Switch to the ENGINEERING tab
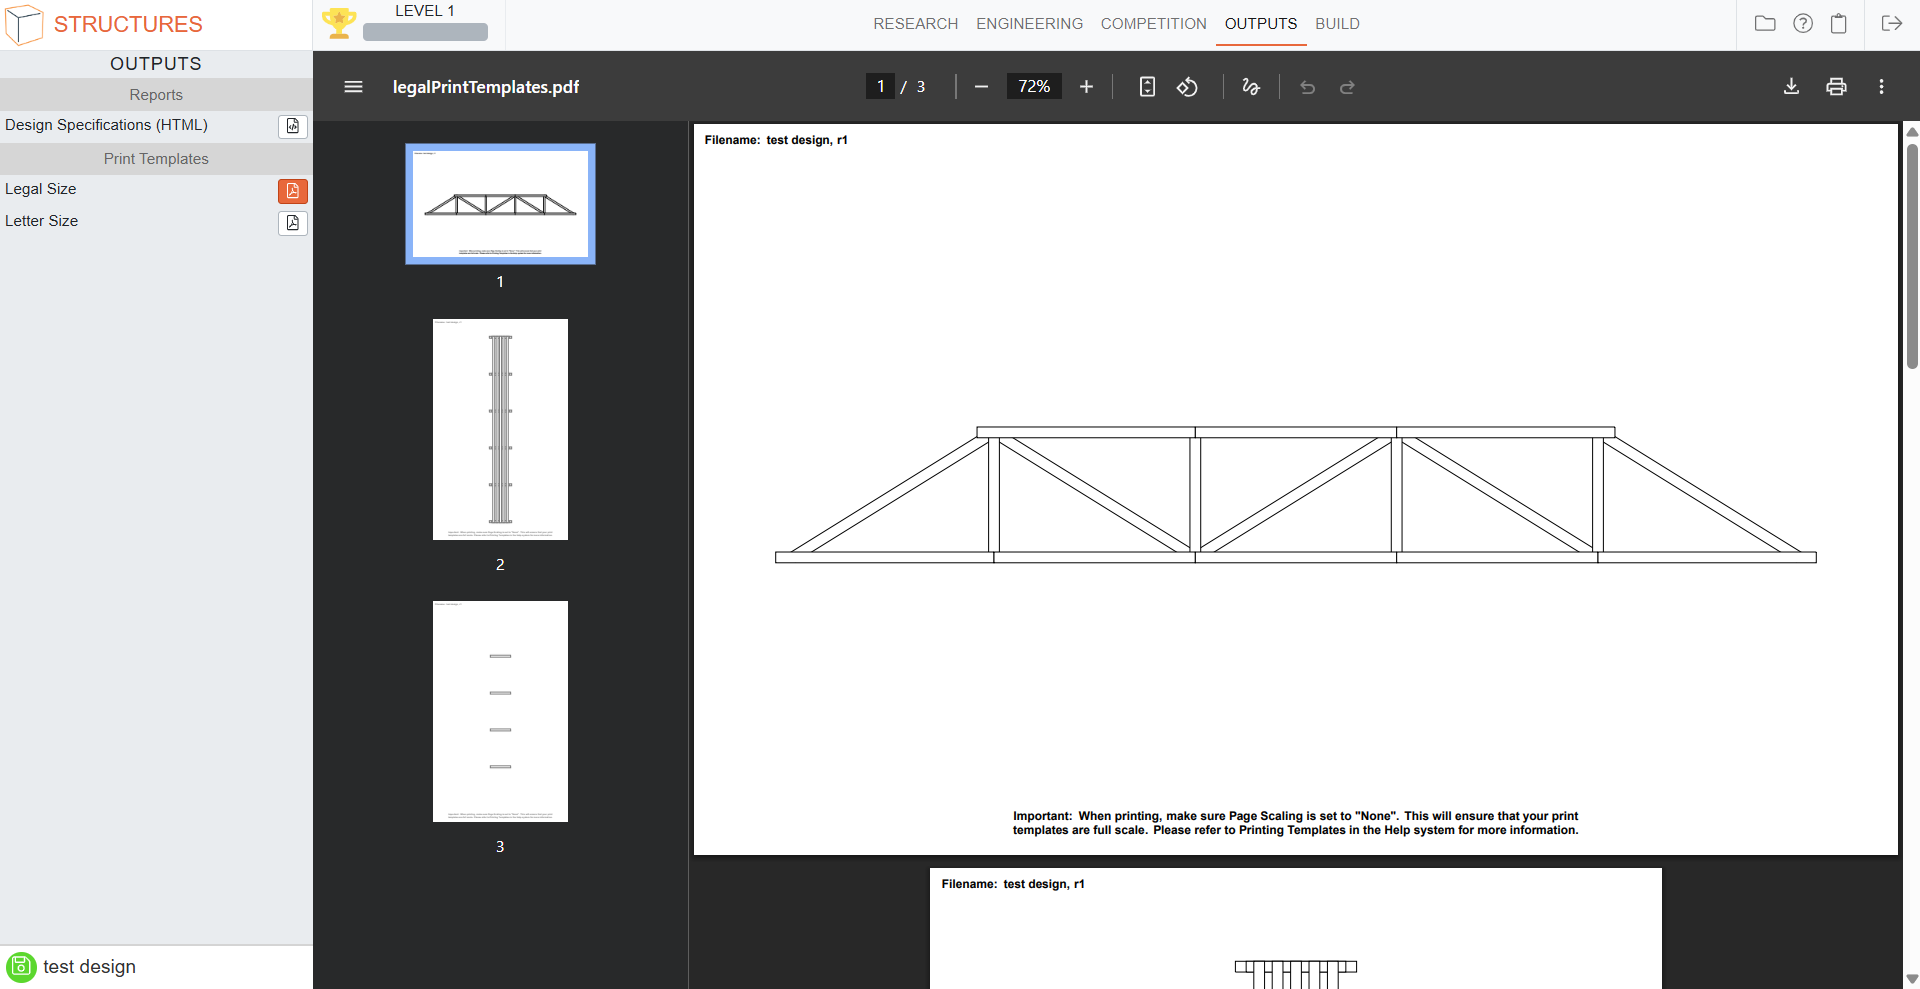This screenshot has height=989, width=1920. pyautogui.click(x=1029, y=24)
